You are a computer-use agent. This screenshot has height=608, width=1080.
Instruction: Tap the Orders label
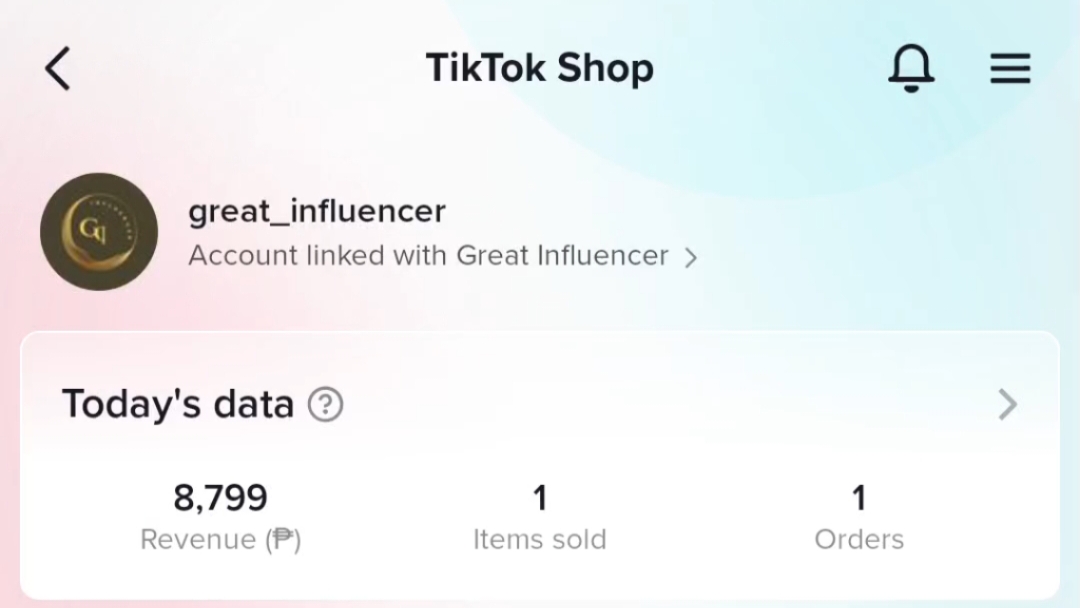859,539
